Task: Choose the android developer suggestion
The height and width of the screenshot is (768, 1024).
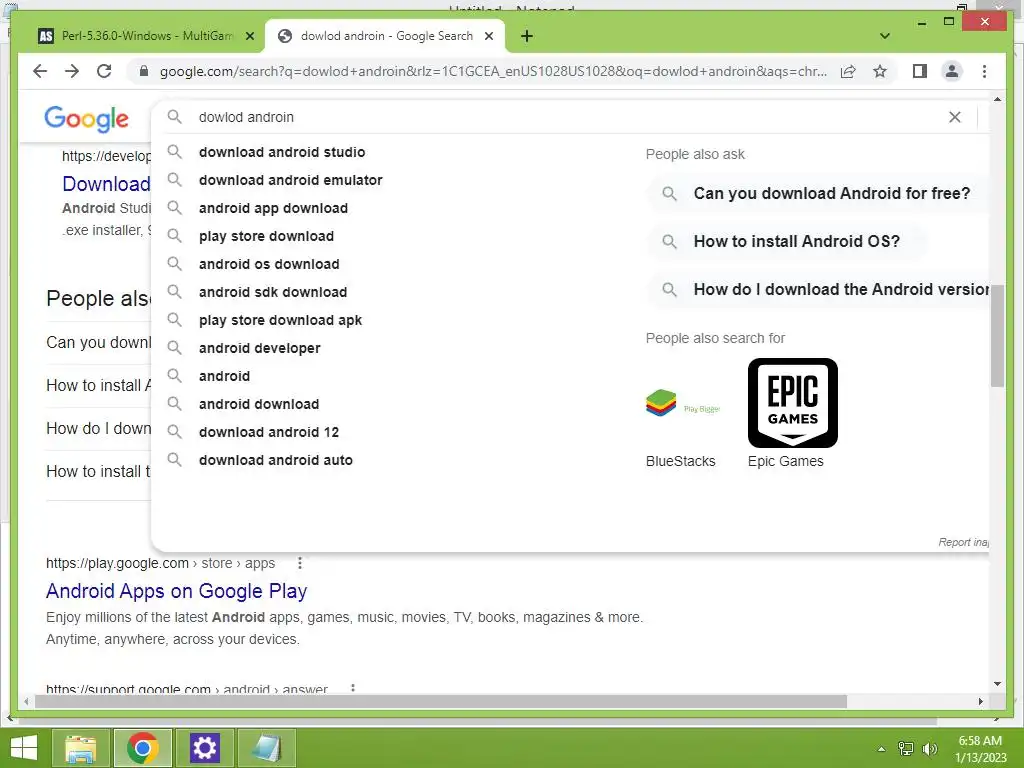Action: (260, 349)
